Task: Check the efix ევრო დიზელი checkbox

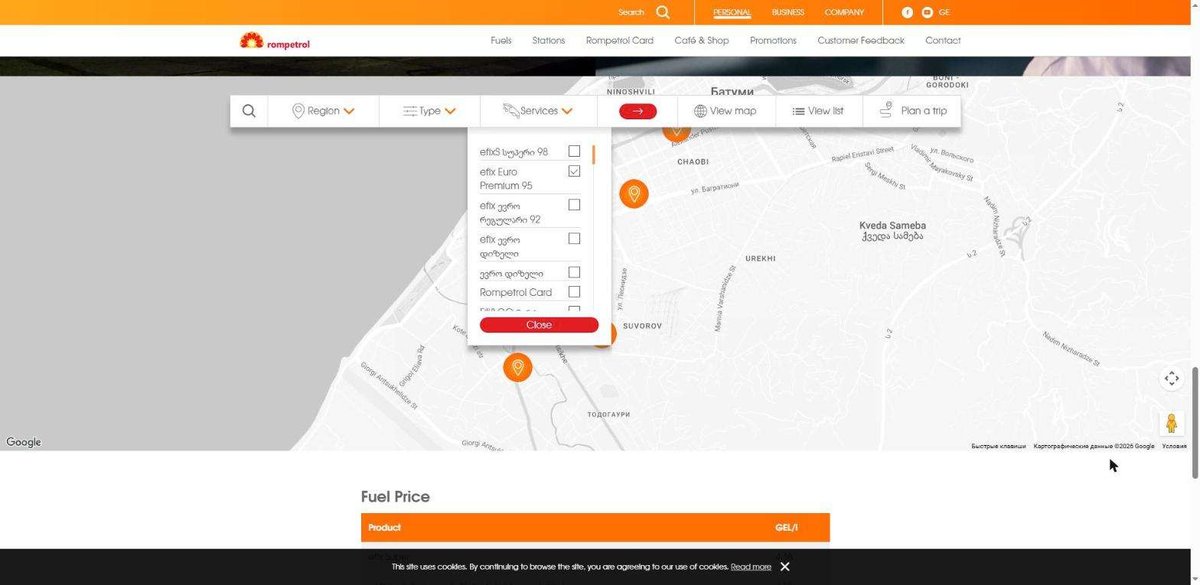Action: click(x=574, y=238)
